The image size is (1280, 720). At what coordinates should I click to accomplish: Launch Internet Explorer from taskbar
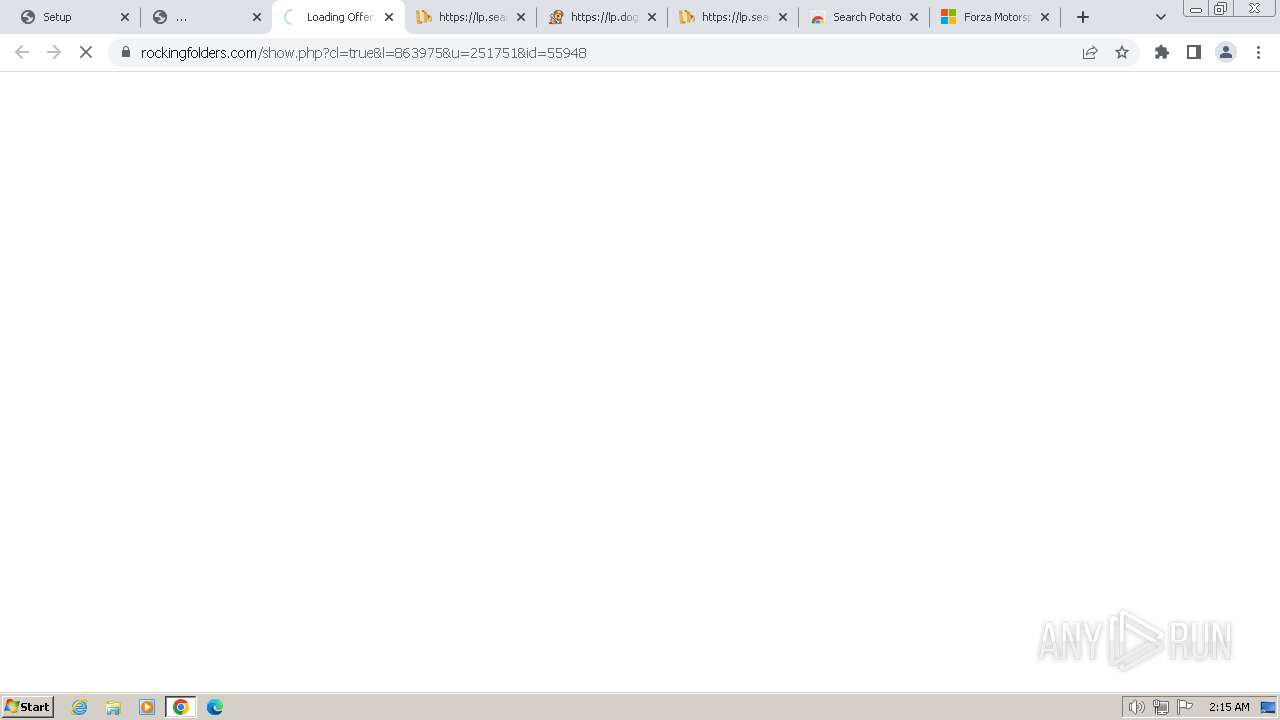(x=80, y=707)
